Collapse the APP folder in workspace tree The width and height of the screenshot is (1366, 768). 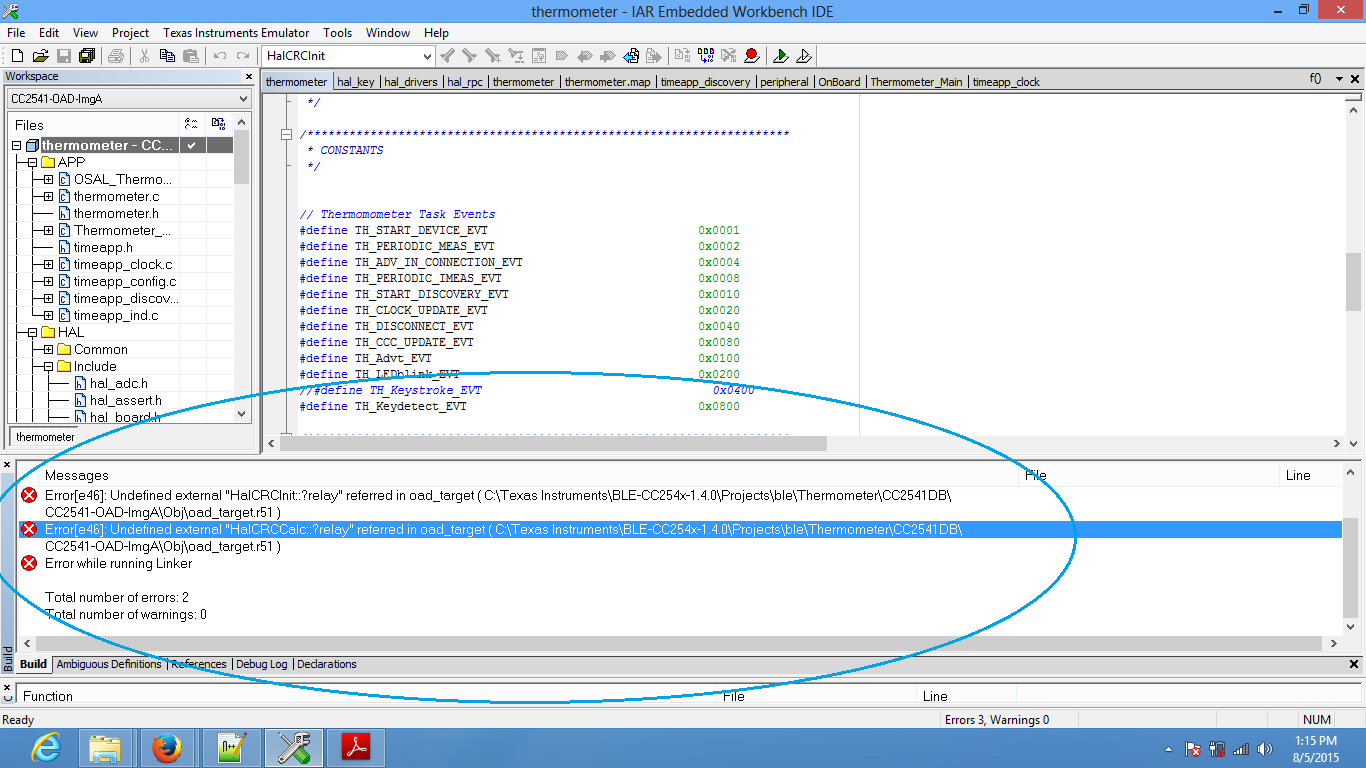[x=32, y=162]
